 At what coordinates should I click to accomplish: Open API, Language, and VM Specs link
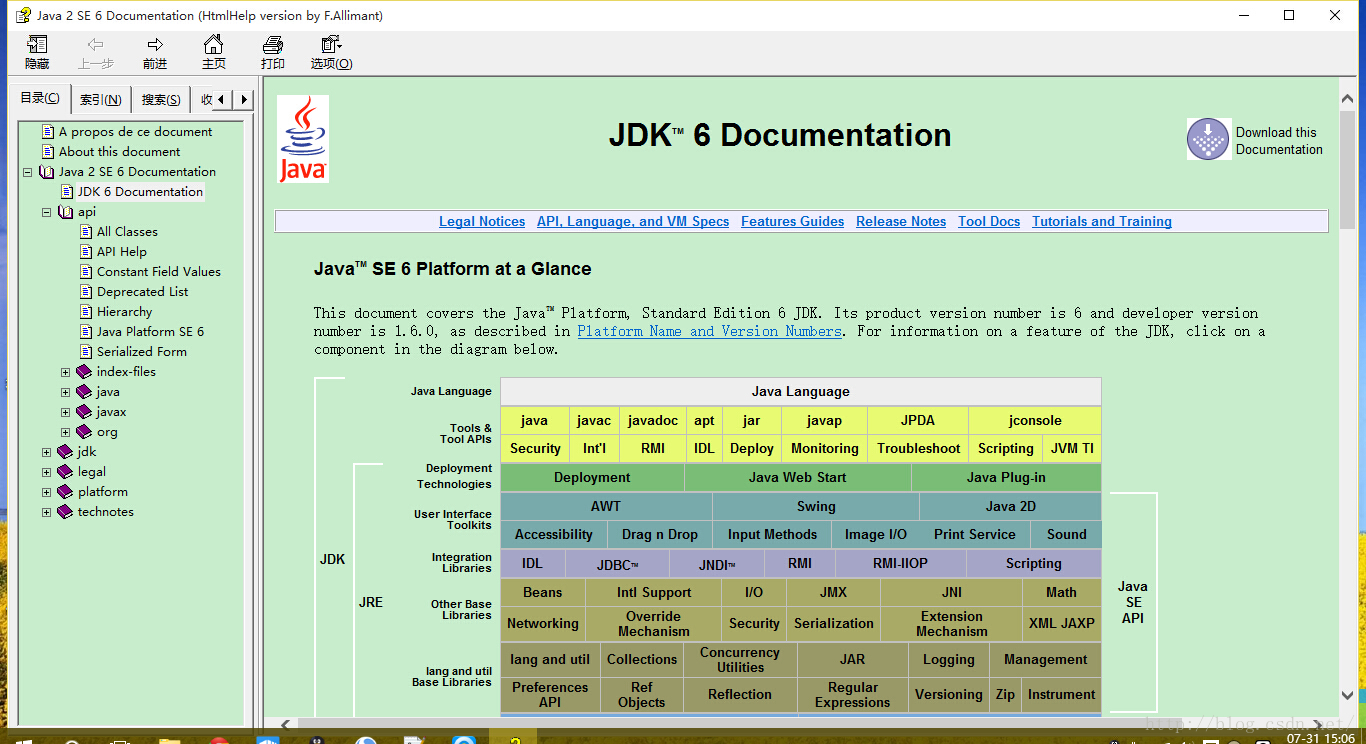633,222
